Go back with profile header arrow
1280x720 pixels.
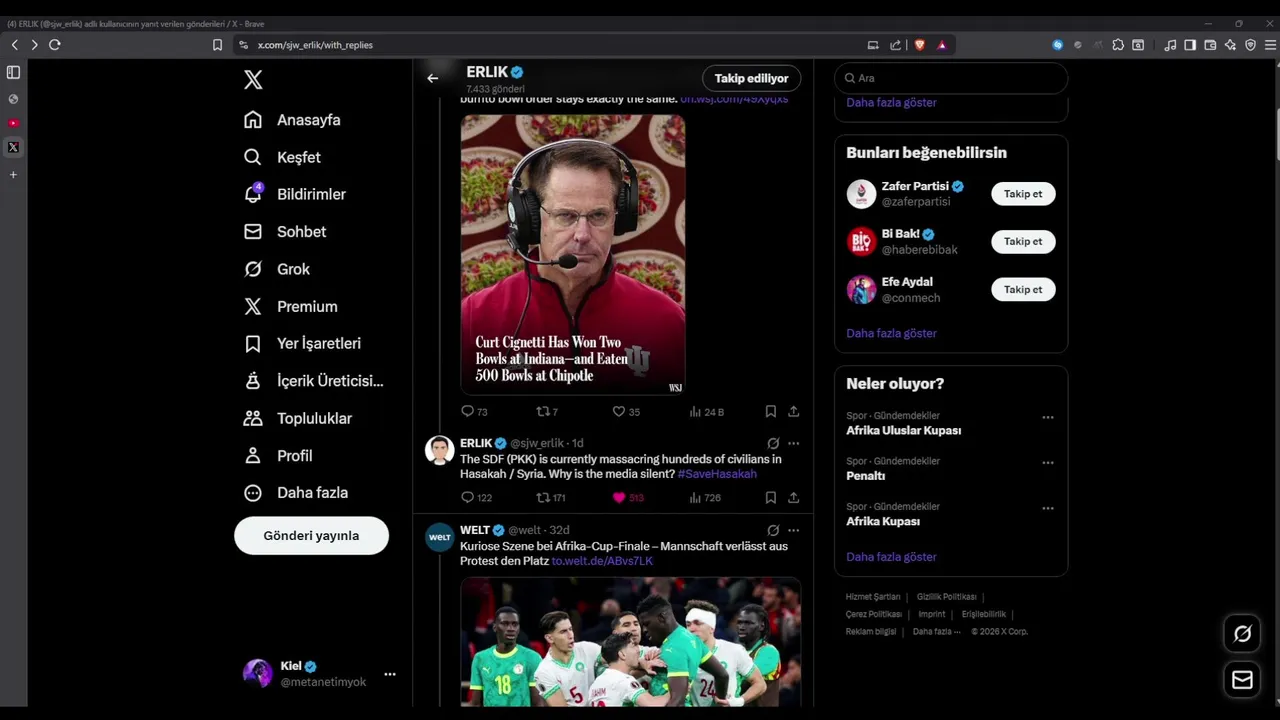pyautogui.click(x=432, y=78)
